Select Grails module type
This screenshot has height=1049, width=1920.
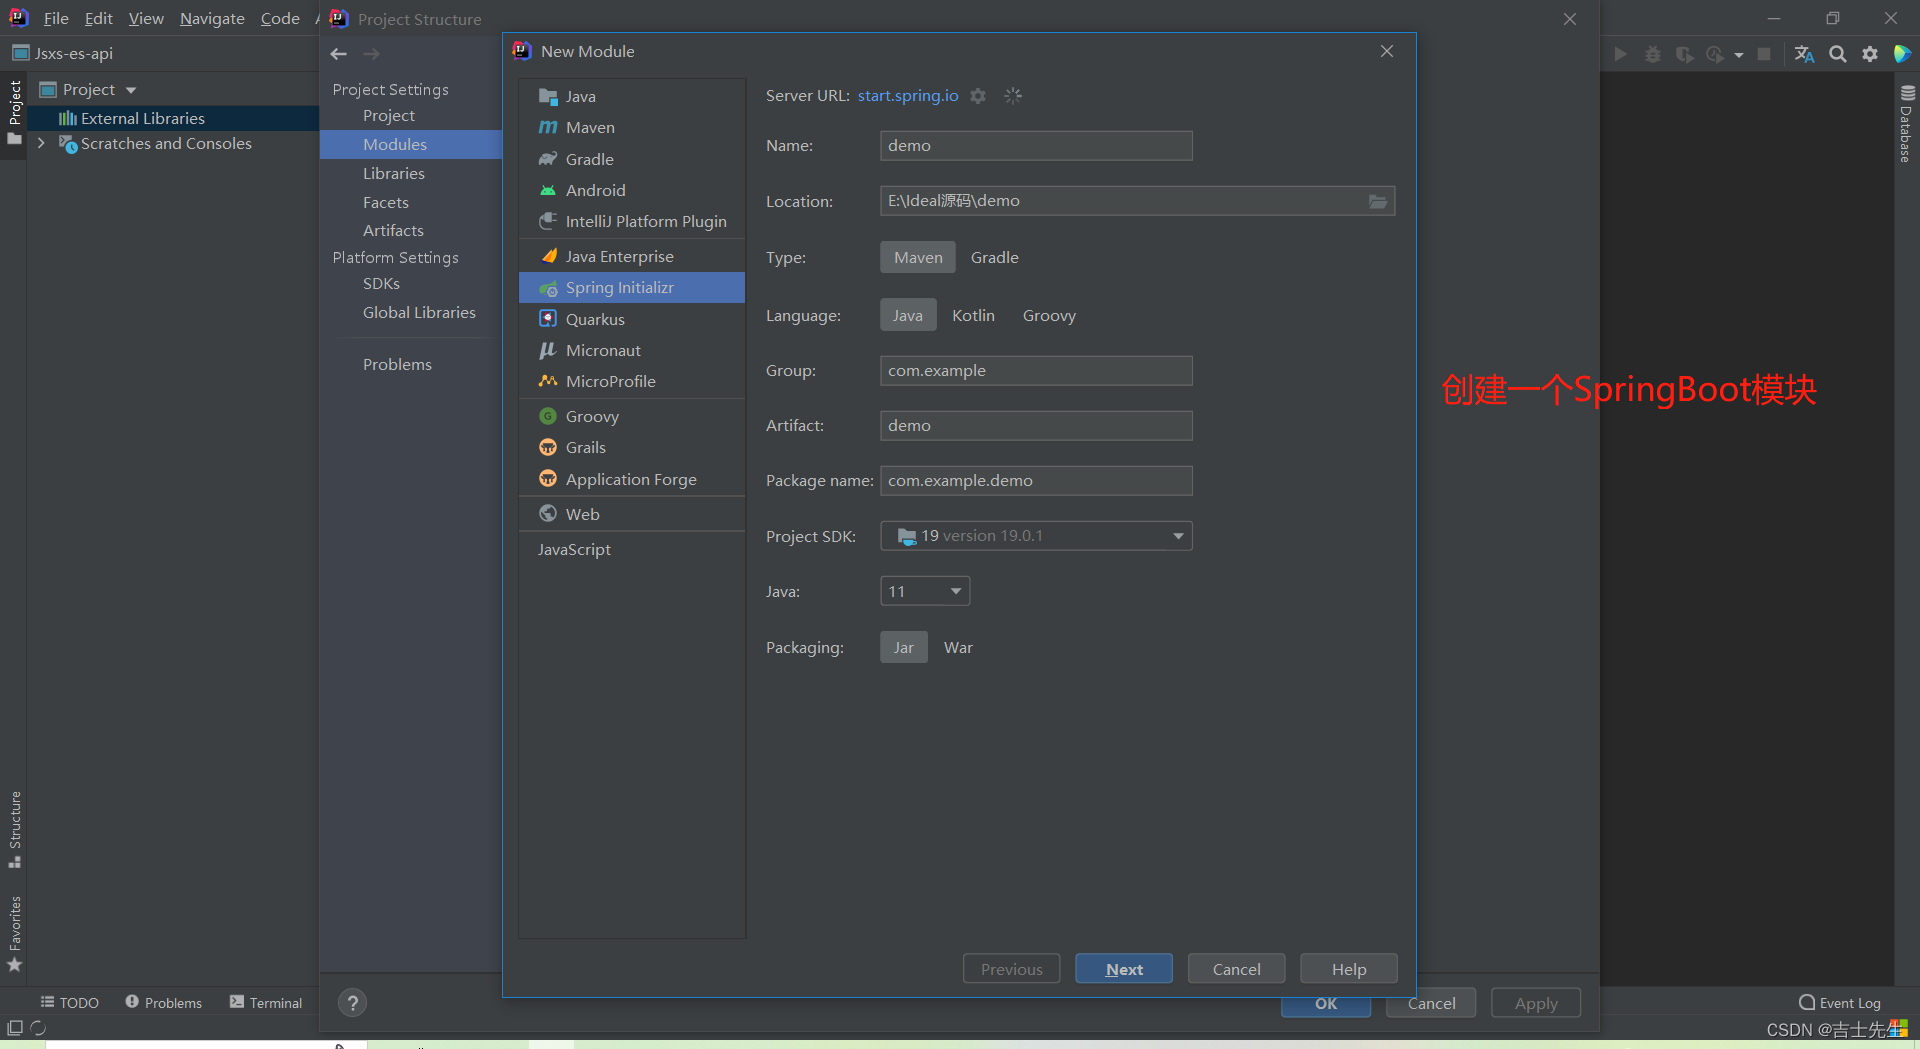[632, 447]
